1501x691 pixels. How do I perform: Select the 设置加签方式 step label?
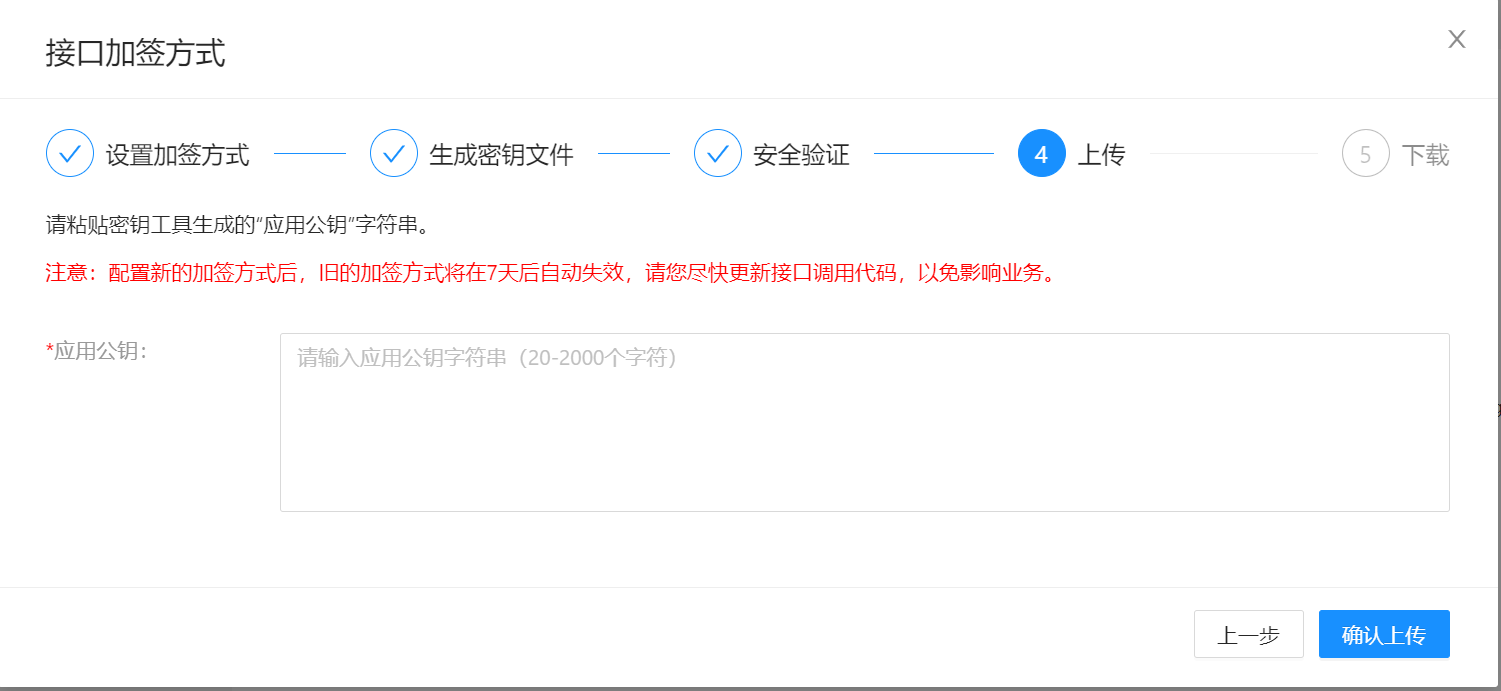point(178,155)
